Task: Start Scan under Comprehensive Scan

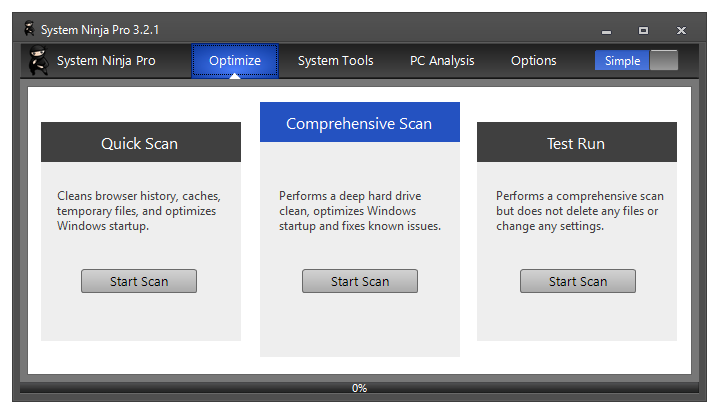Action: tap(360, 281)
